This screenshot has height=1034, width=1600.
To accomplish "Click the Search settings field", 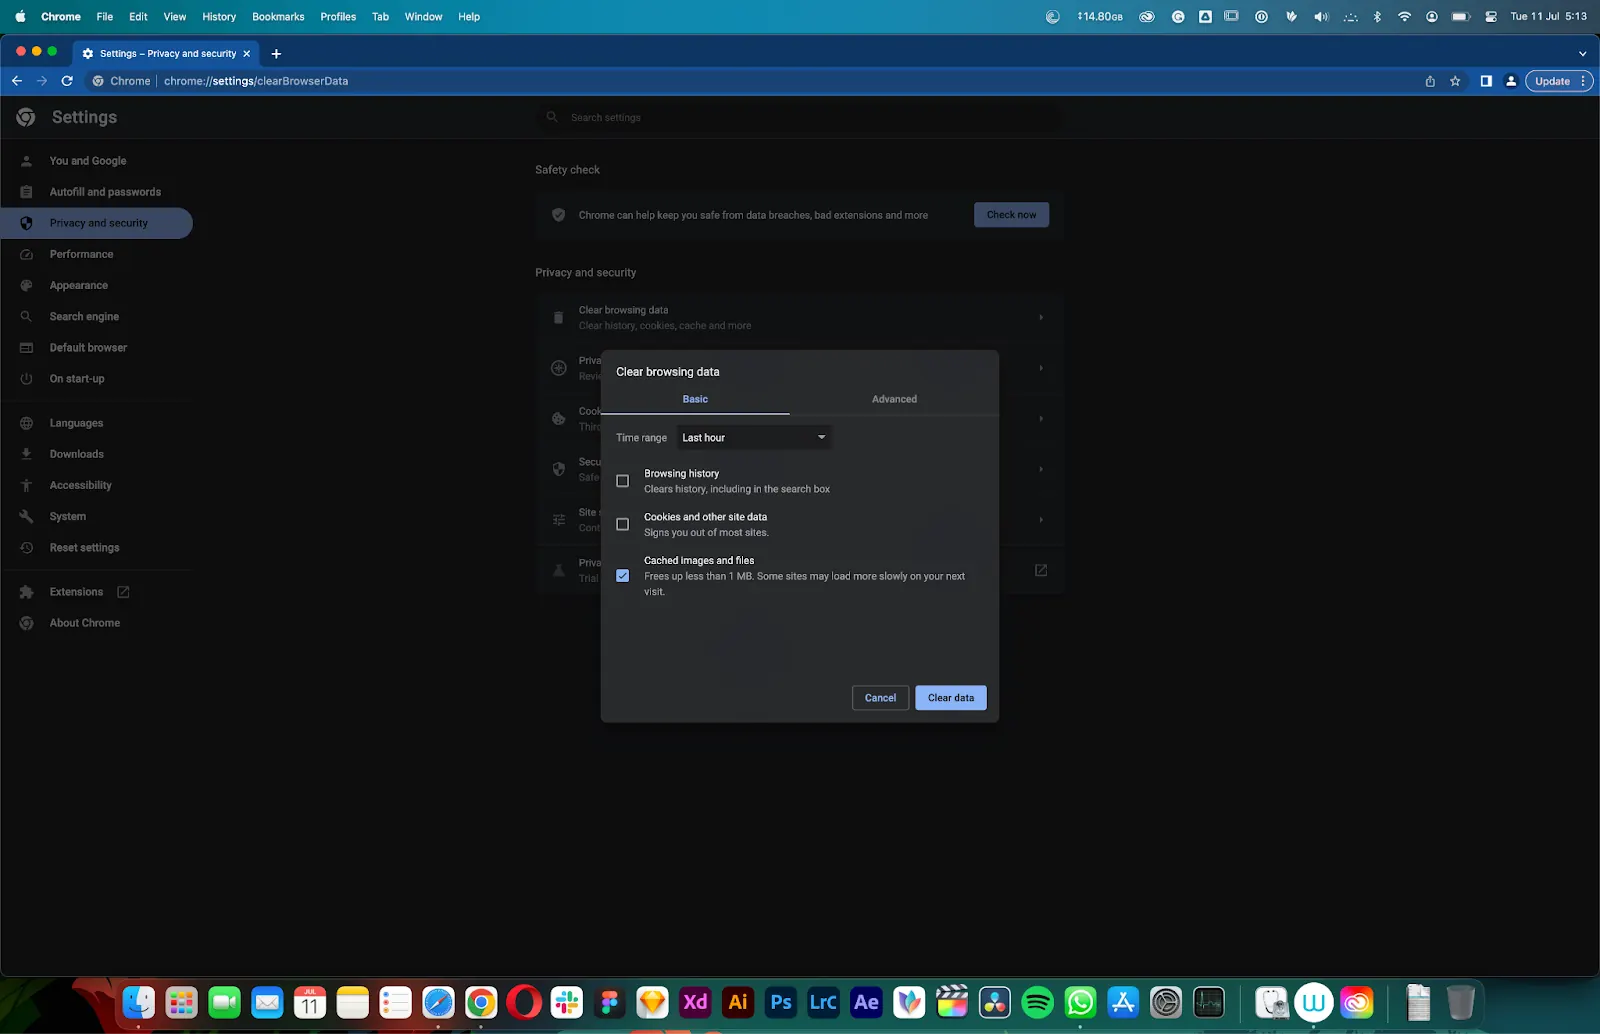I will [x=800, y=117].
